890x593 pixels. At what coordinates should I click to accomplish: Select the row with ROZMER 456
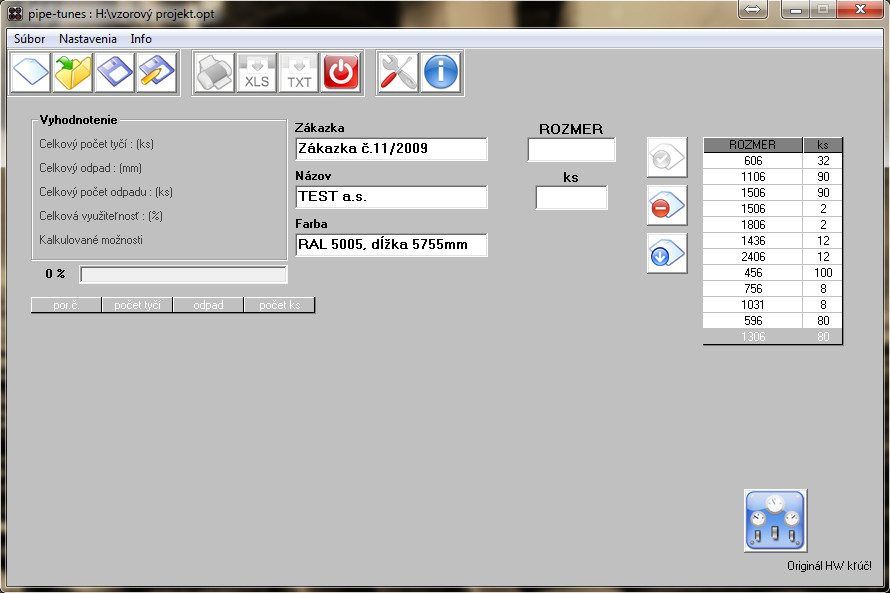pos(773,272)
